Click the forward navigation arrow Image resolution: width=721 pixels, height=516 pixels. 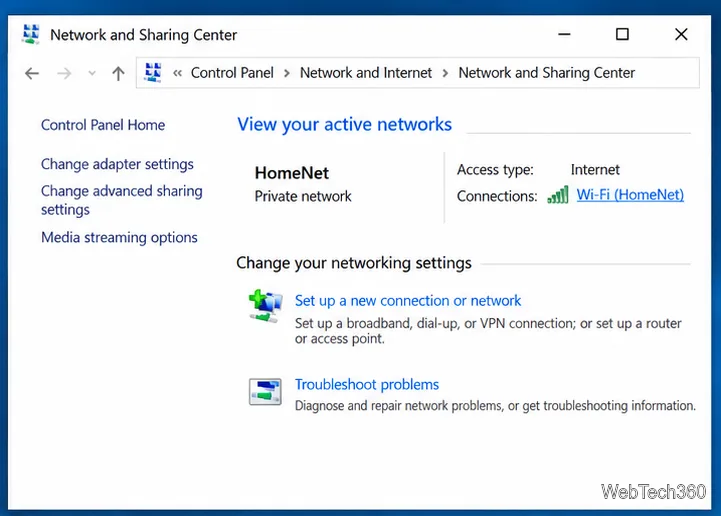click(64, 73)
